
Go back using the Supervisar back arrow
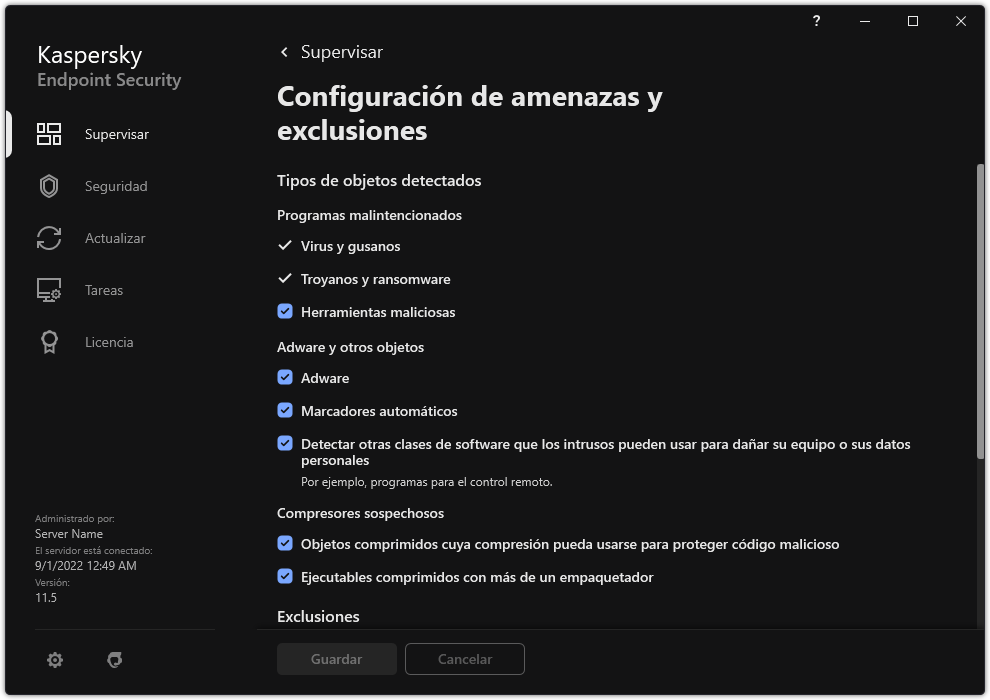point(283,51)
